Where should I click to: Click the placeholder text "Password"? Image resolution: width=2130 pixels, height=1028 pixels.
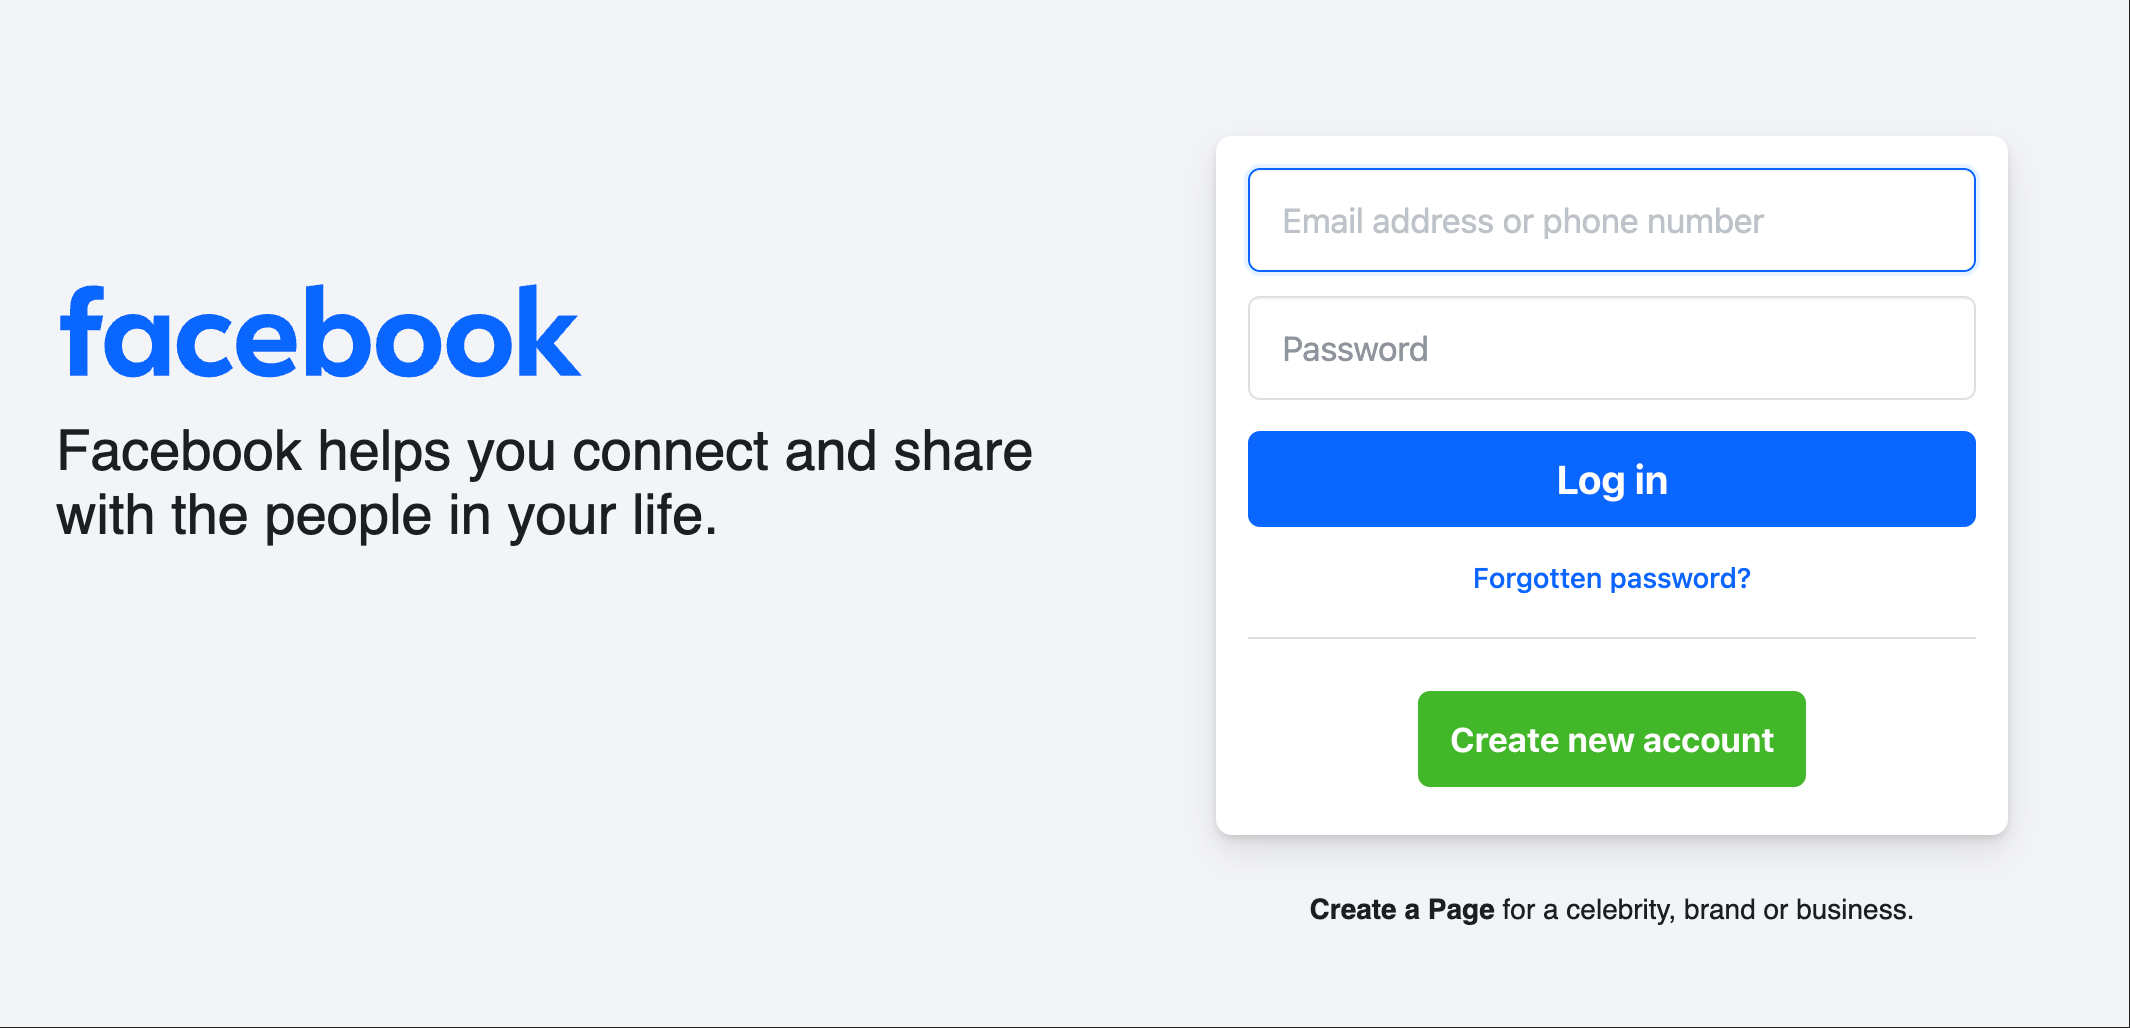1355,349
